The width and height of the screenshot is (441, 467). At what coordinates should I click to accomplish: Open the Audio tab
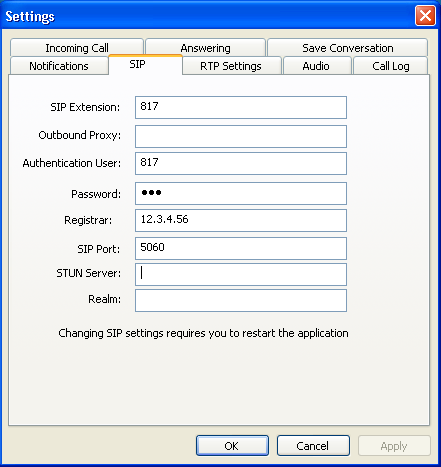point(317,66)
